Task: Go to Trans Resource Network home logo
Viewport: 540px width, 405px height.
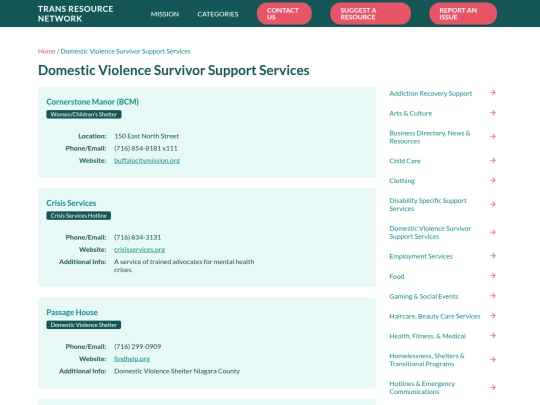Action: point(75,14)
